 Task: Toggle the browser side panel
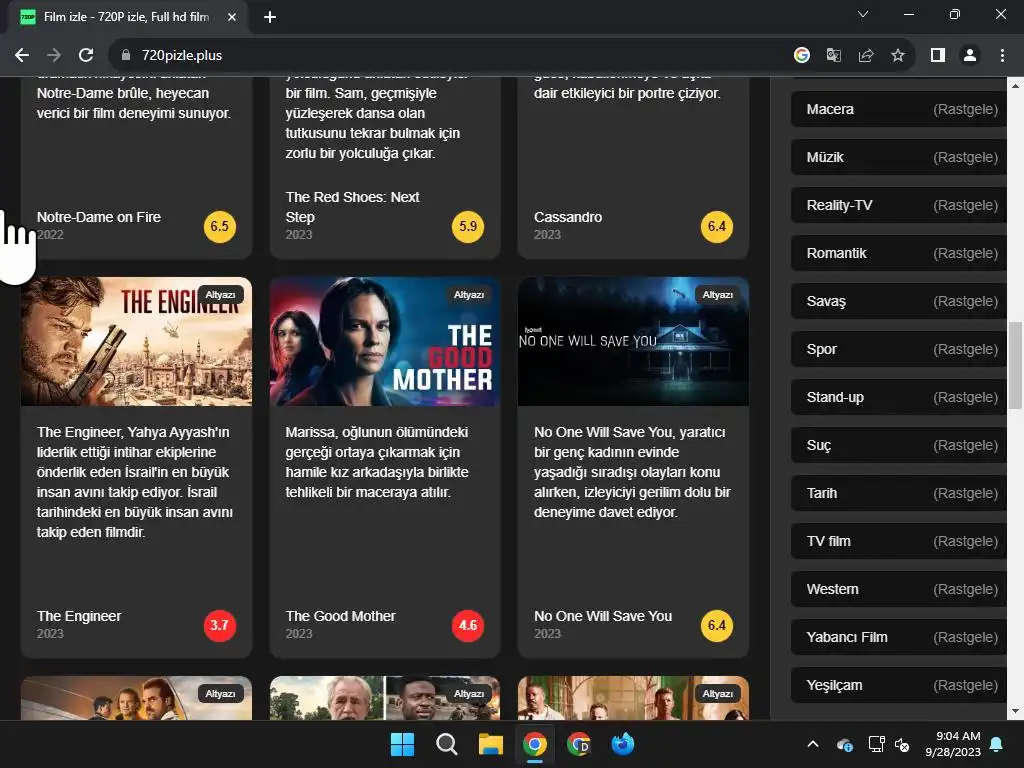(938, 56)
